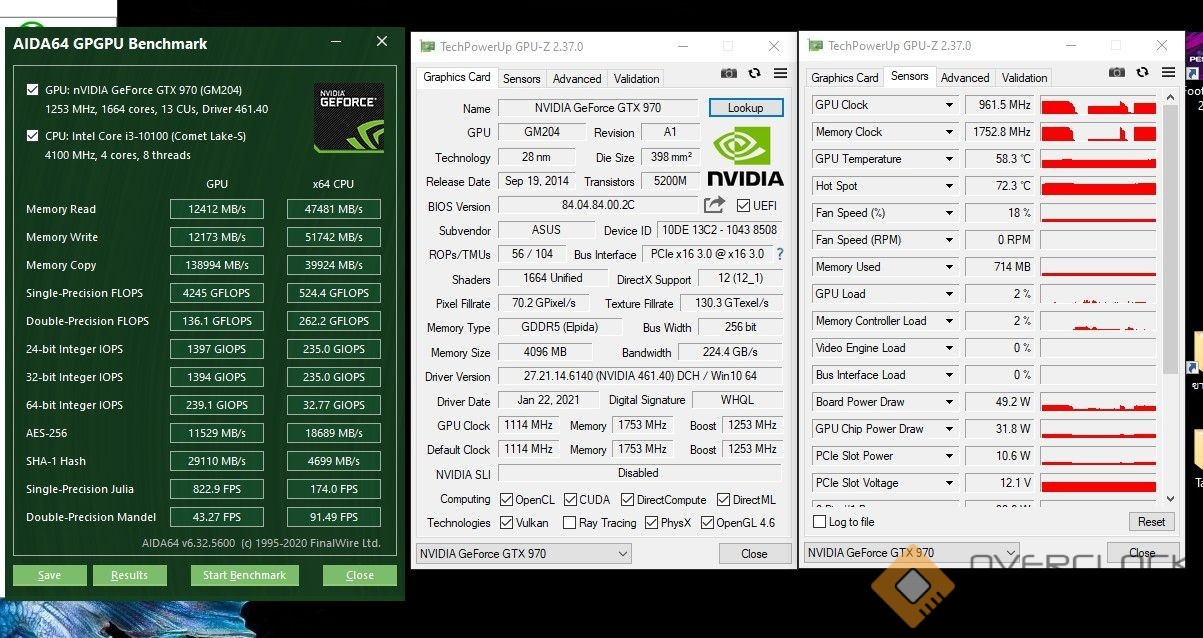Click refresh icon in GPU-Z Graphics Card window

coord(754,73)
